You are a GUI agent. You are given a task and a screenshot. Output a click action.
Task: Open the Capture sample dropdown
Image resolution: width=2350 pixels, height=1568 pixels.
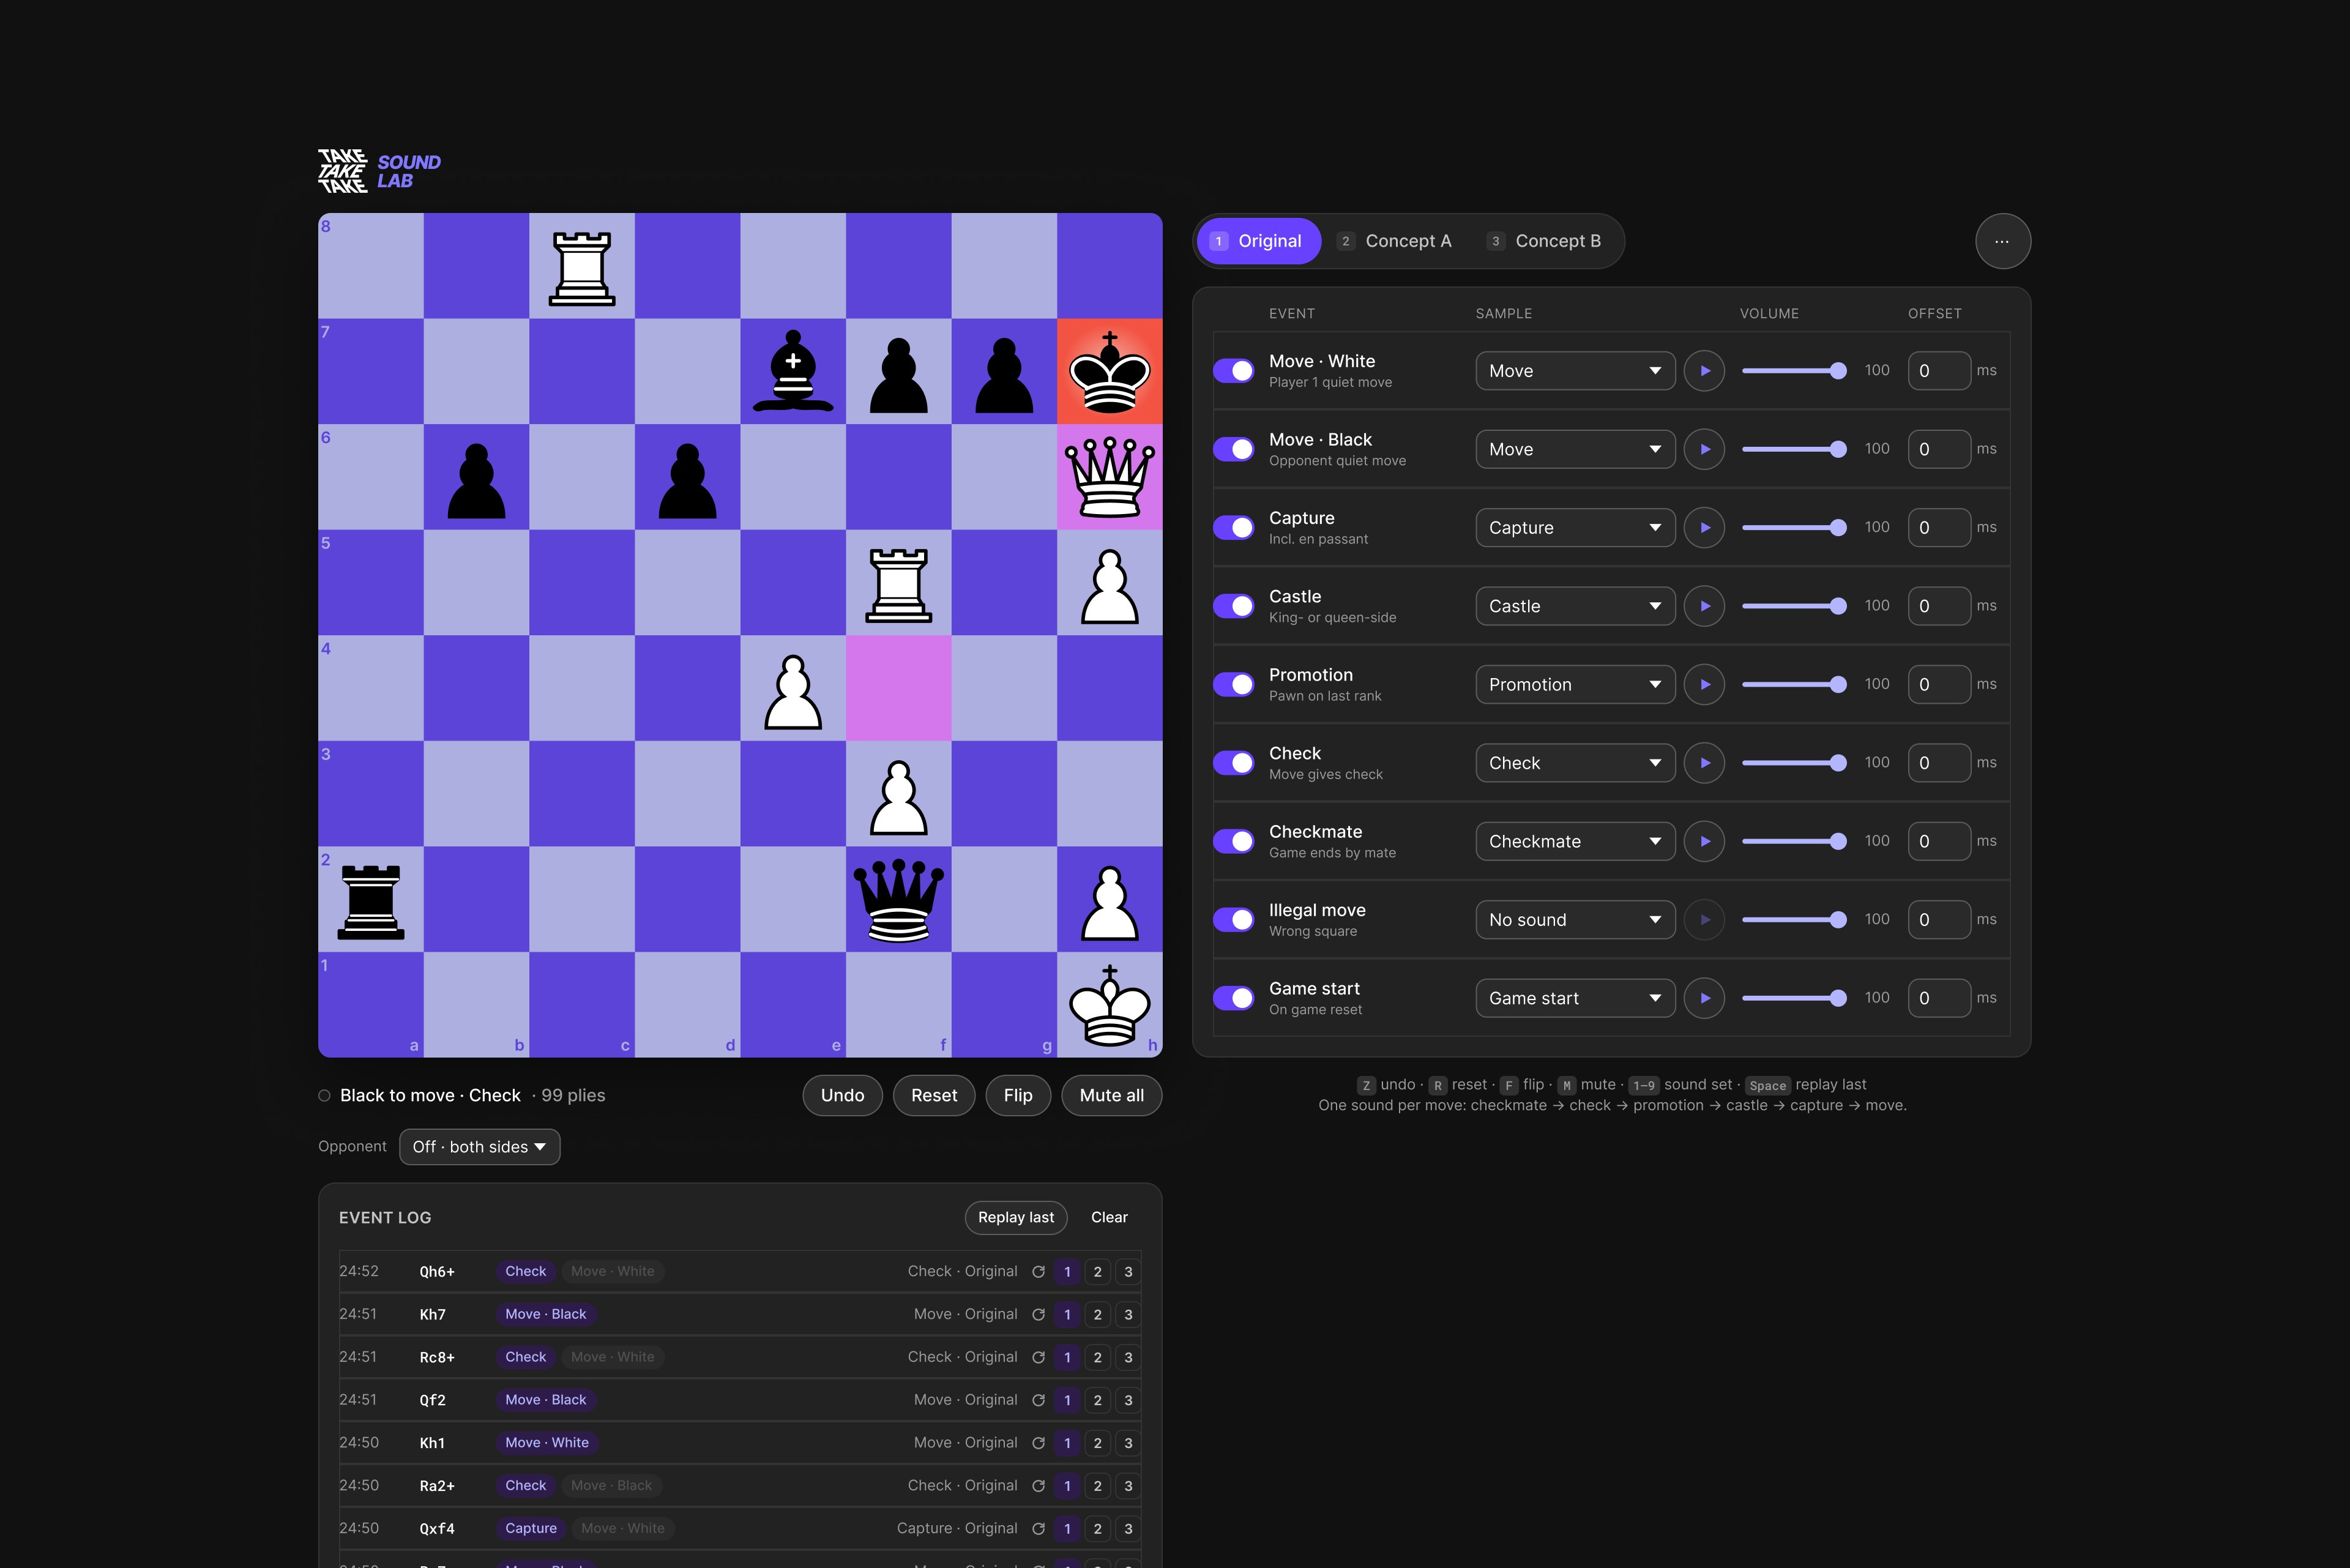point(1575,528)
